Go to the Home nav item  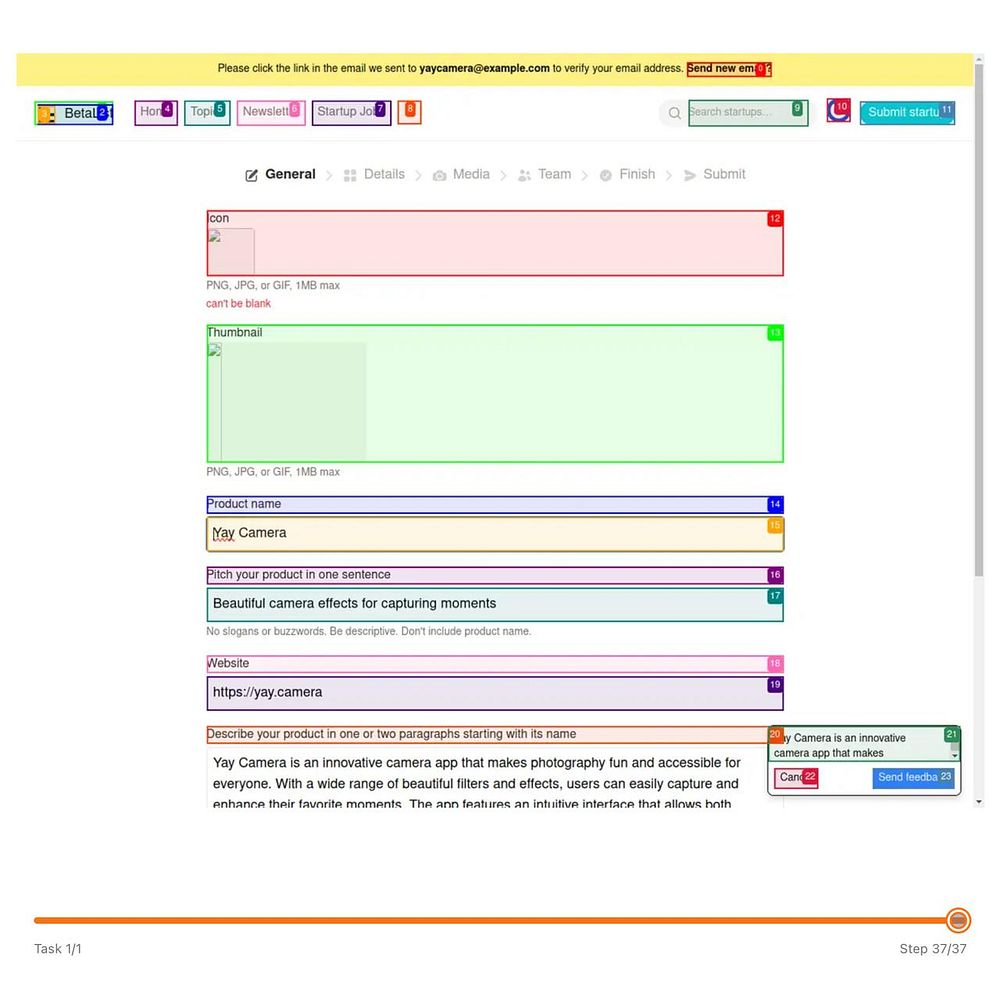(156, 113)
